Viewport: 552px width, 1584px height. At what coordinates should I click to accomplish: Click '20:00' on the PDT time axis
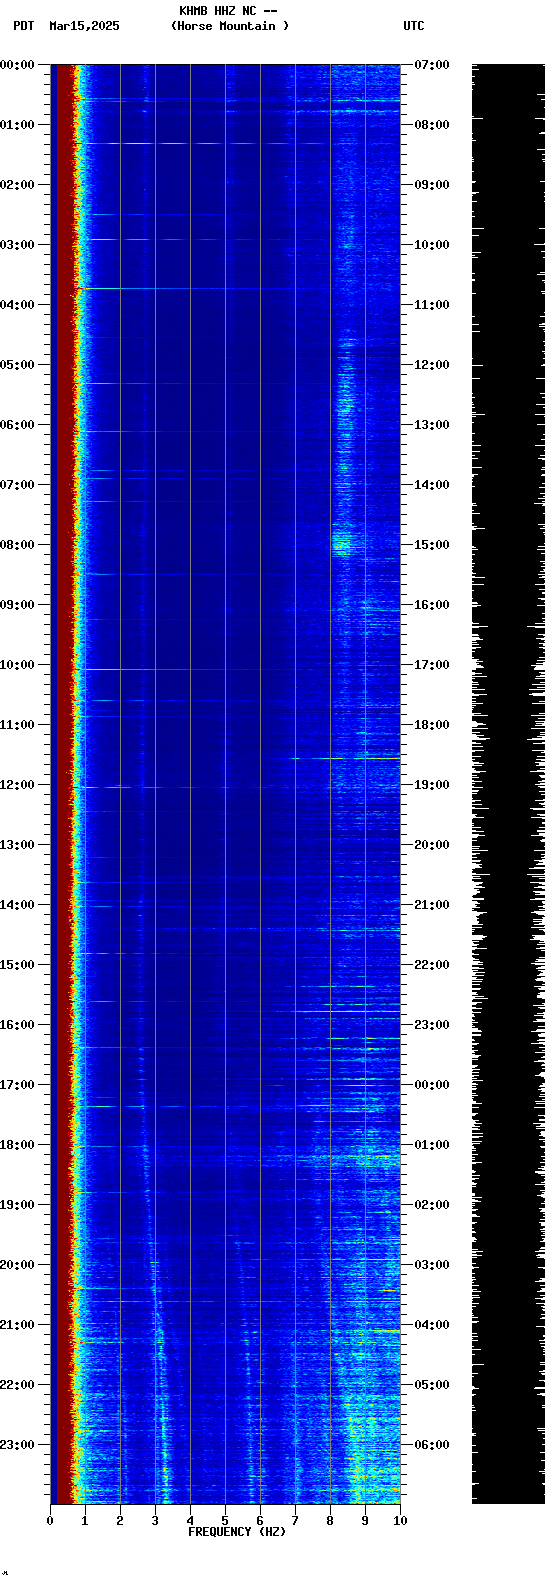click(18, 1265)
